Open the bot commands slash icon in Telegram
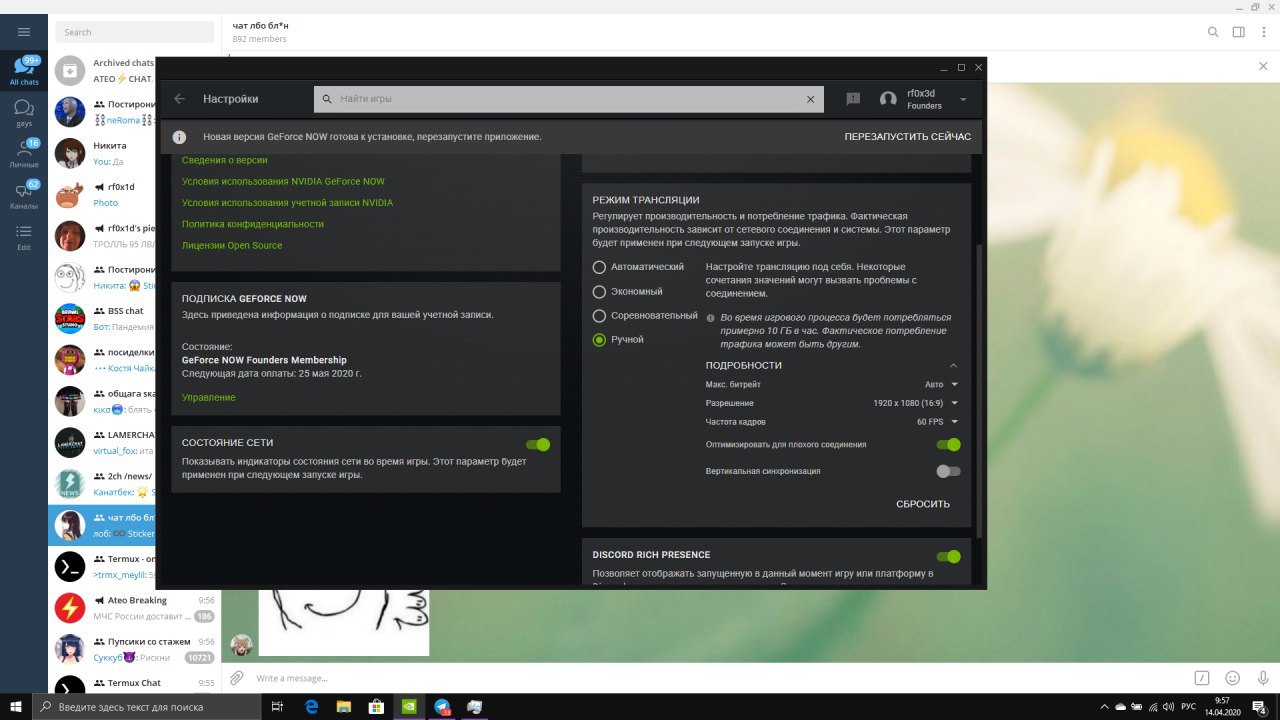Viewport: 1280px width, 720px height. pos(1203,678)
